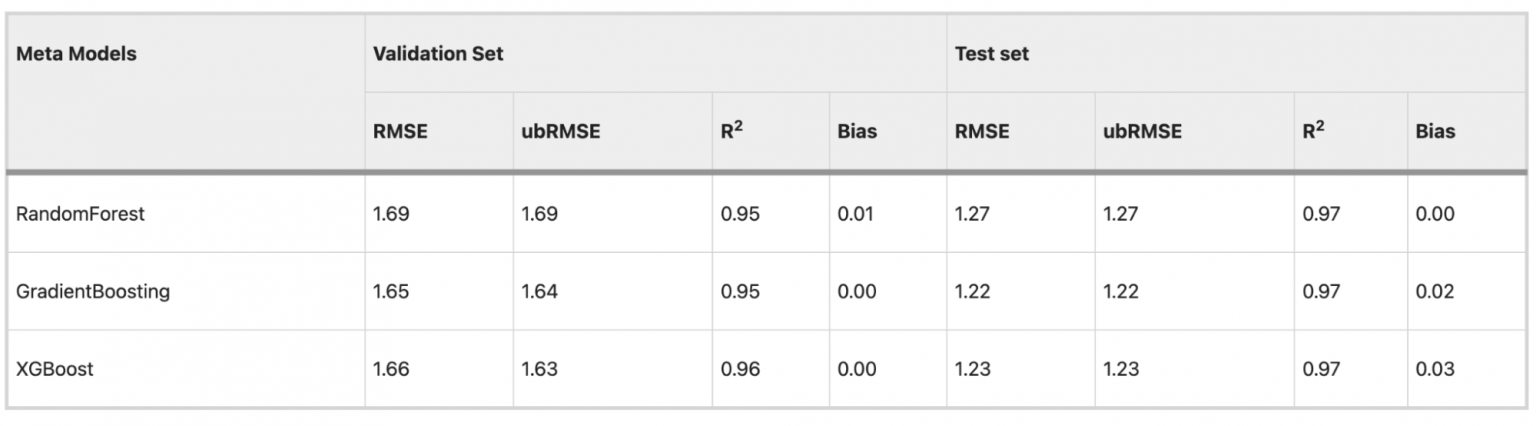Click RandomForest test RMSE value 1.27
The image size is (1536, 426).
coord(973,213)
